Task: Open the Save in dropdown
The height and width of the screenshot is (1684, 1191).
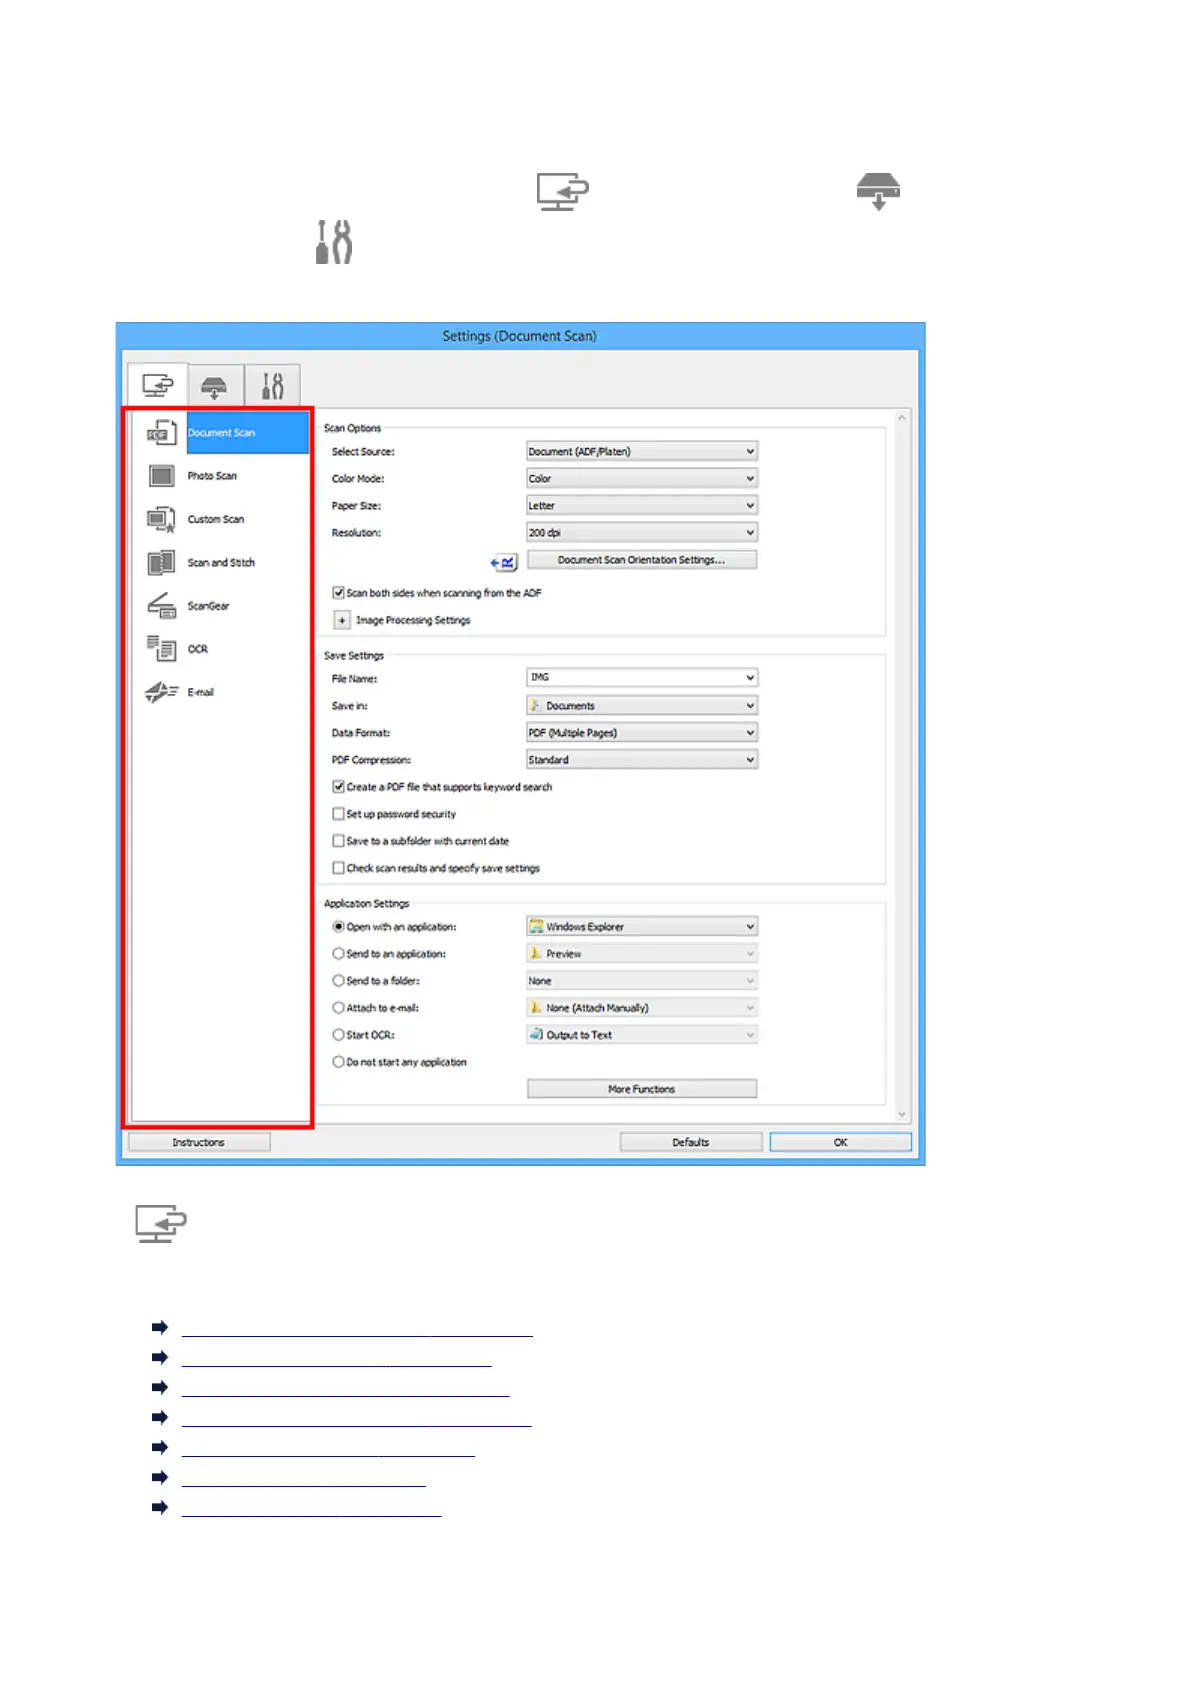Action: [642, 706]
